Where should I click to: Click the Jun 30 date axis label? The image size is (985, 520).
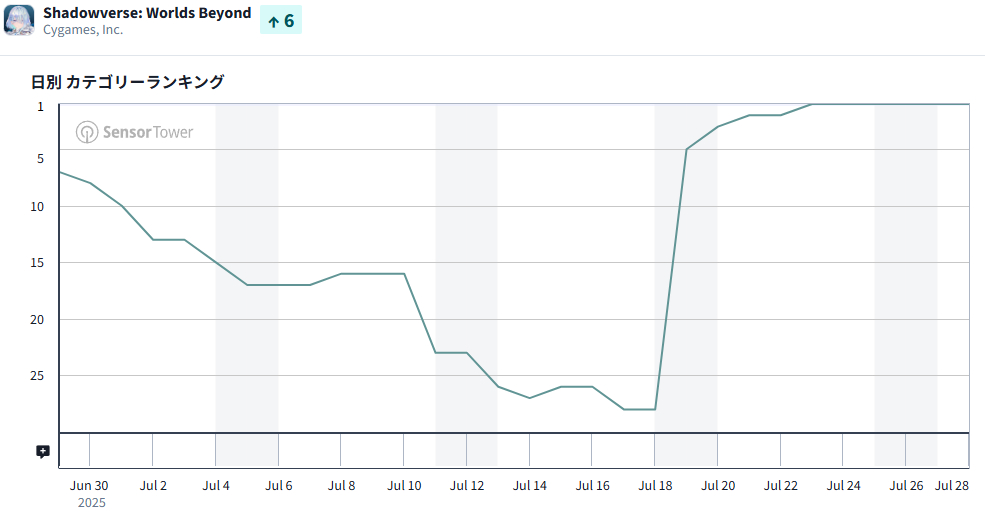pos(90,486)
